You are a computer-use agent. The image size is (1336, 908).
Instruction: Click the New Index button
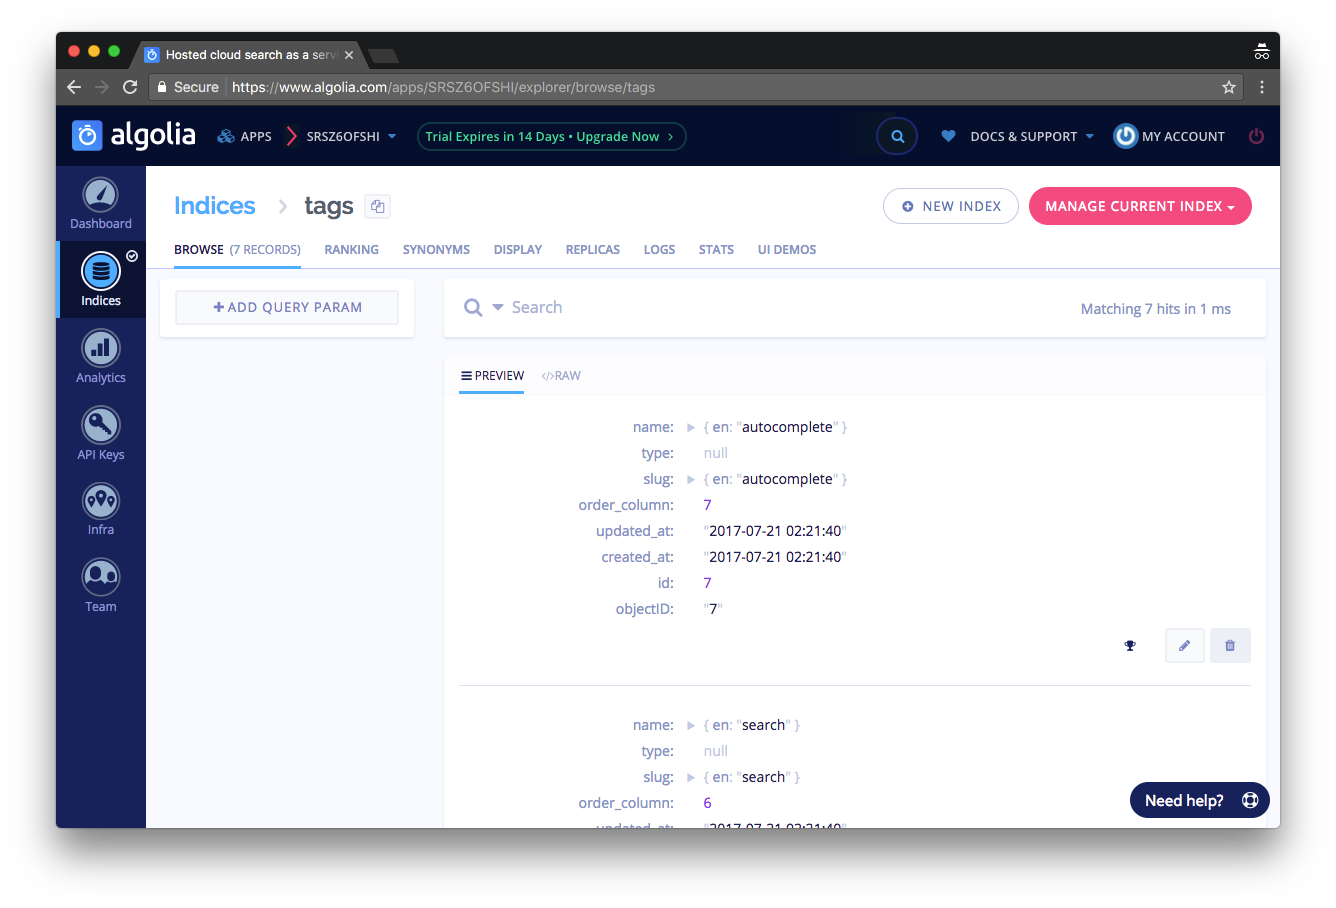[x=951, y=206]
